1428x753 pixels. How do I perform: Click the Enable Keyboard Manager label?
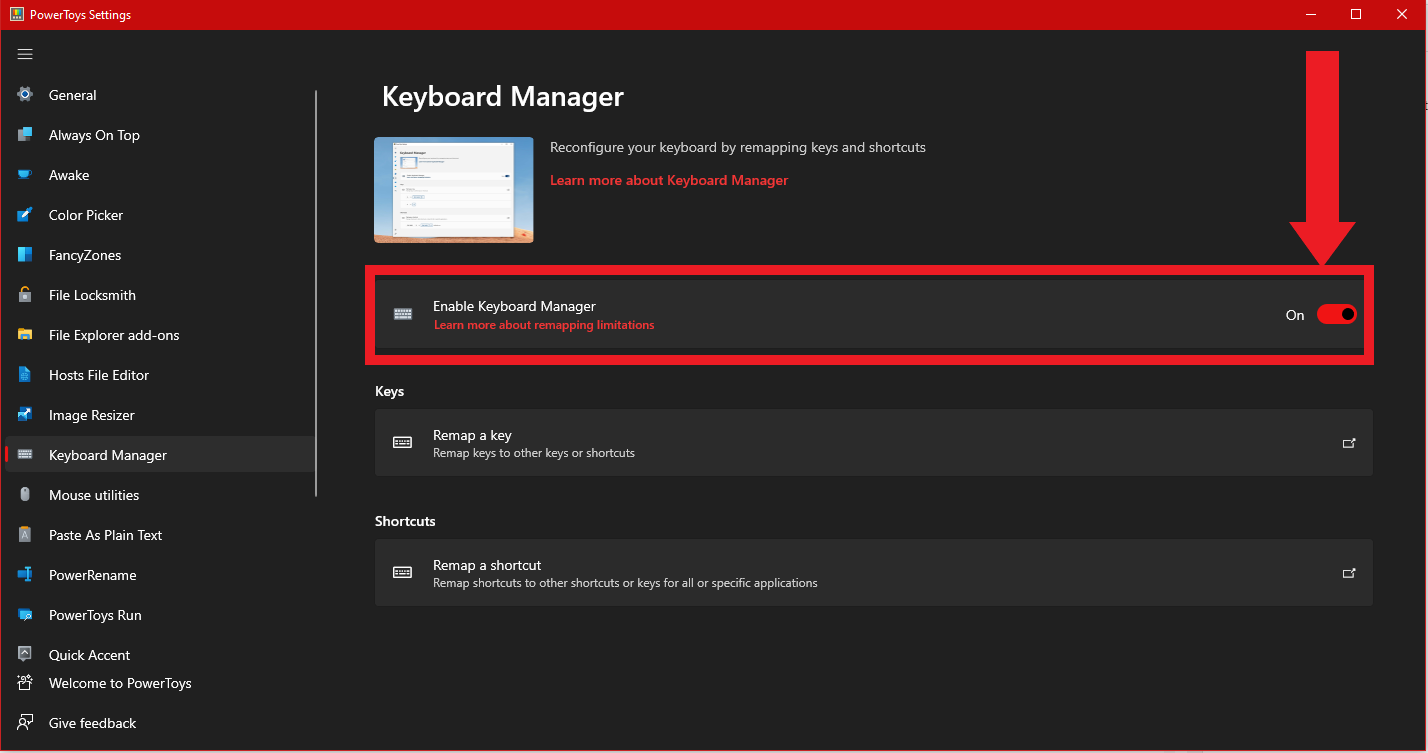click(514, 306)
